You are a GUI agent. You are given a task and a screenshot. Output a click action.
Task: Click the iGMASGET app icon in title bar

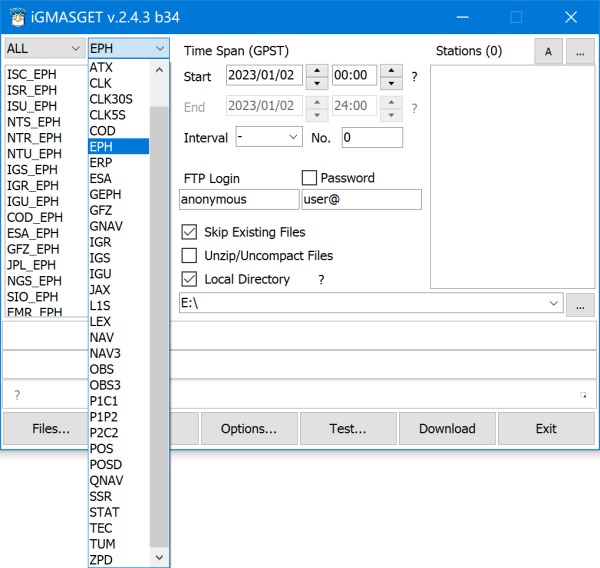pyautogui.click(x=17, y=17)
